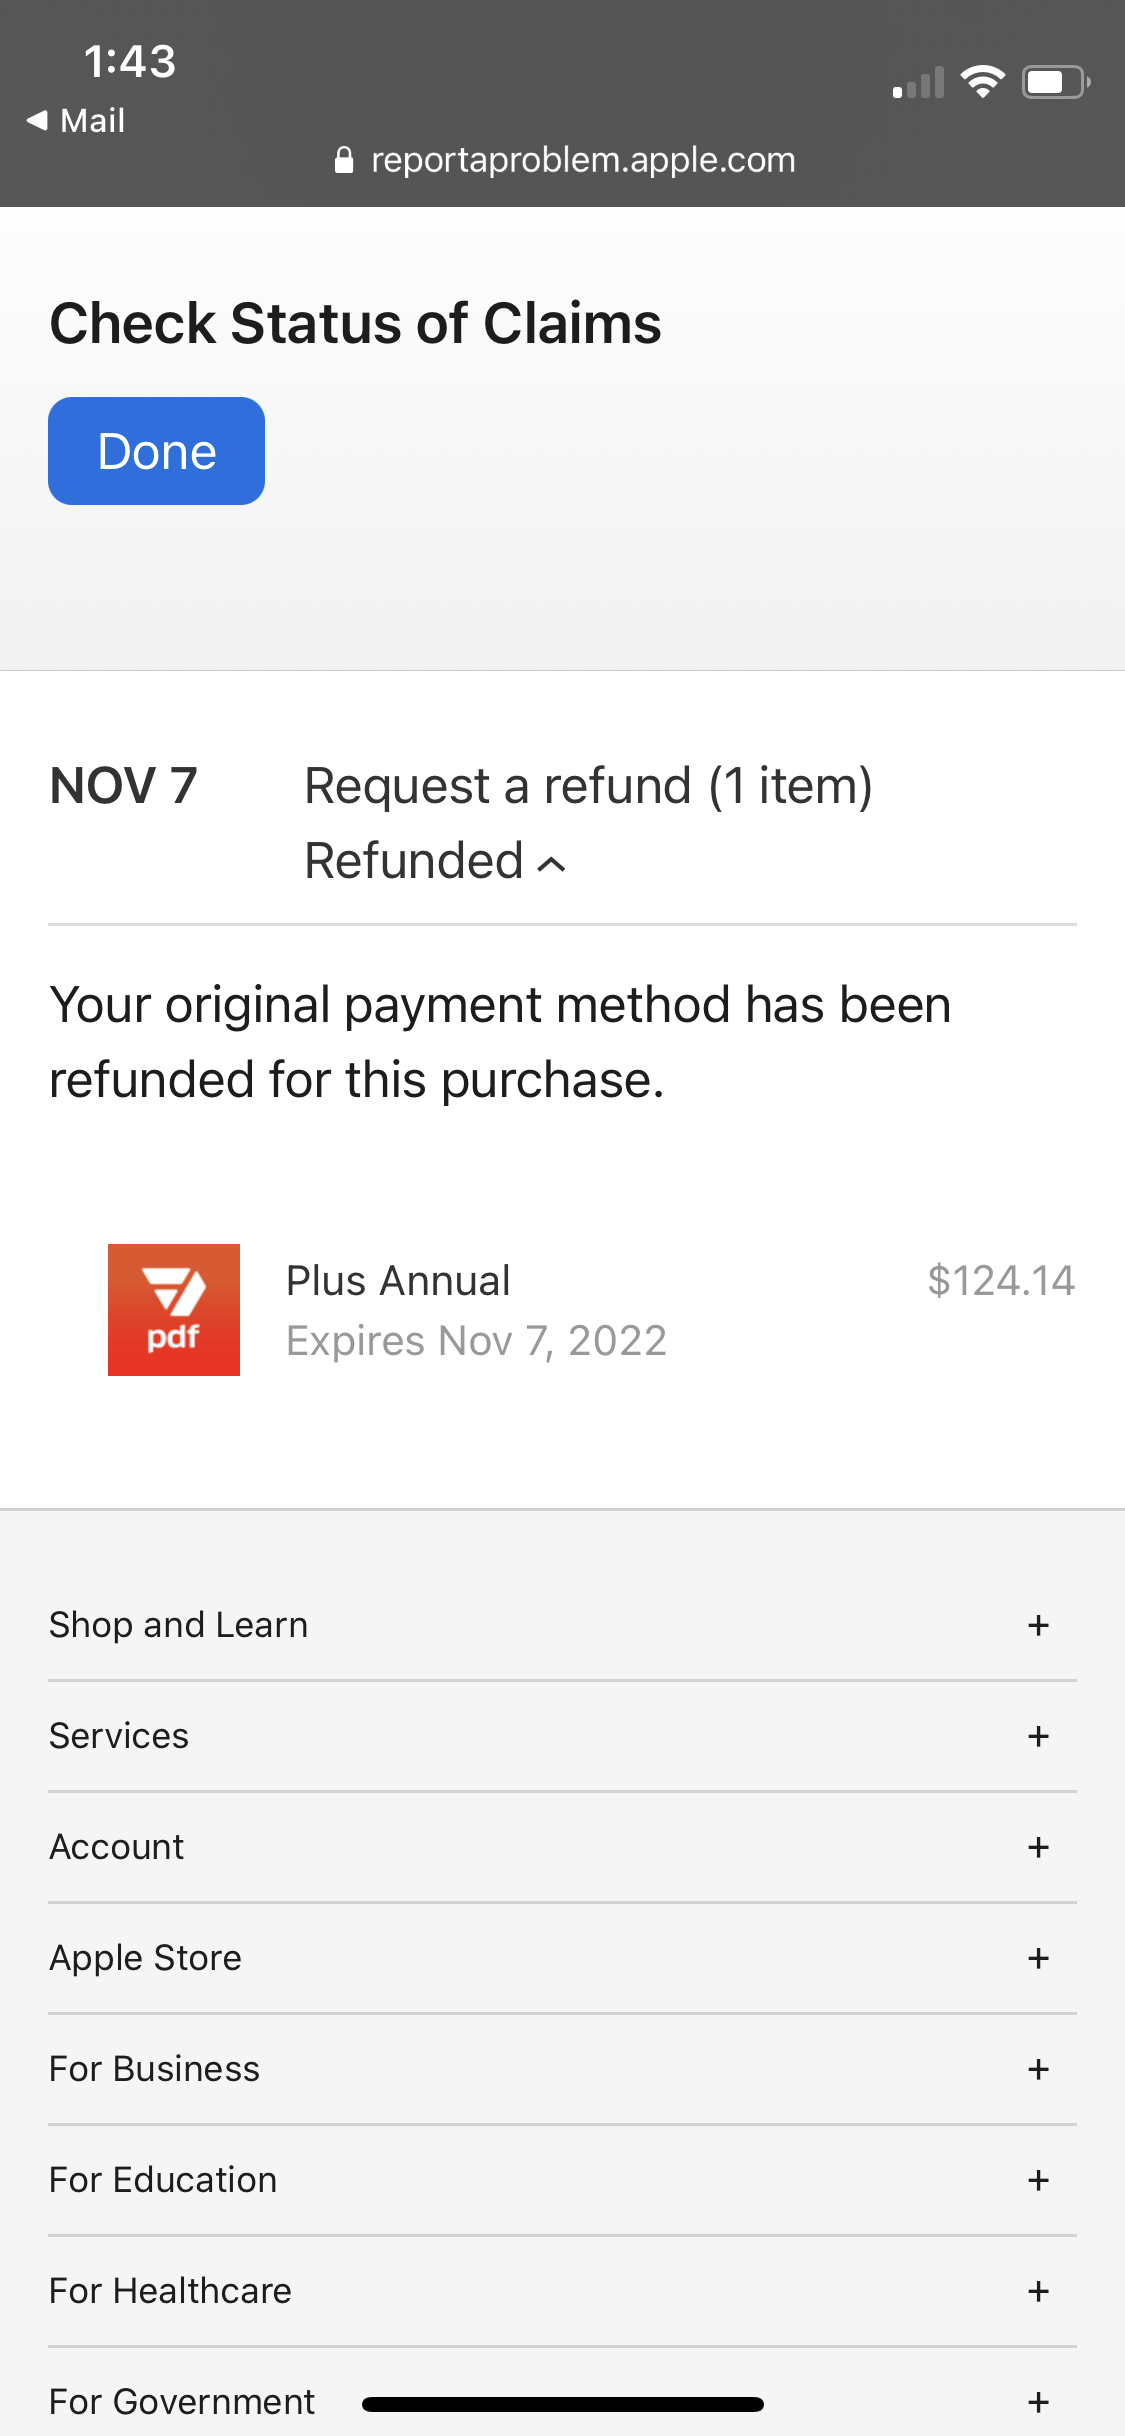This screenshot has width=1125, height=2436.
Task: Open the For Business footer menu
Action: coord(154,2069)
